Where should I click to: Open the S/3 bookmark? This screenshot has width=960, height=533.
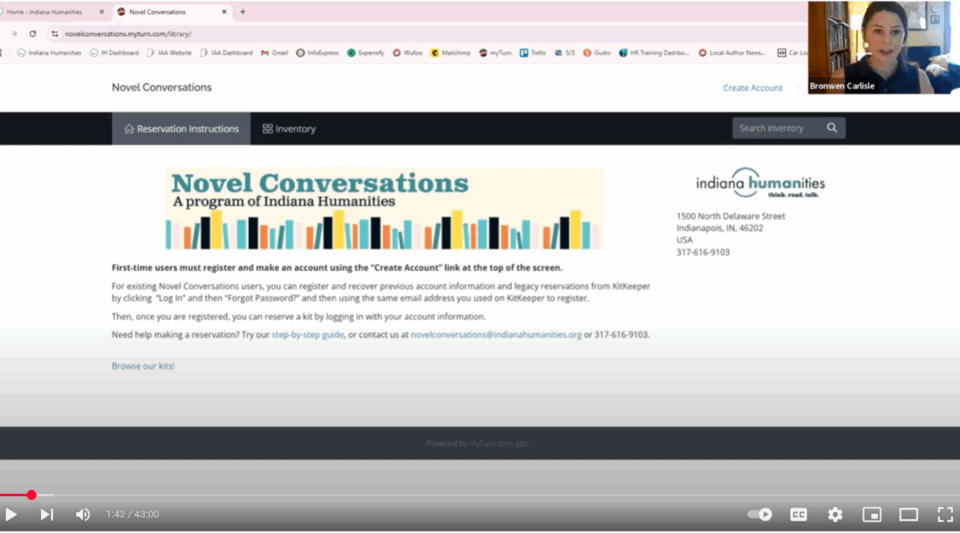(x=564, y=53)
